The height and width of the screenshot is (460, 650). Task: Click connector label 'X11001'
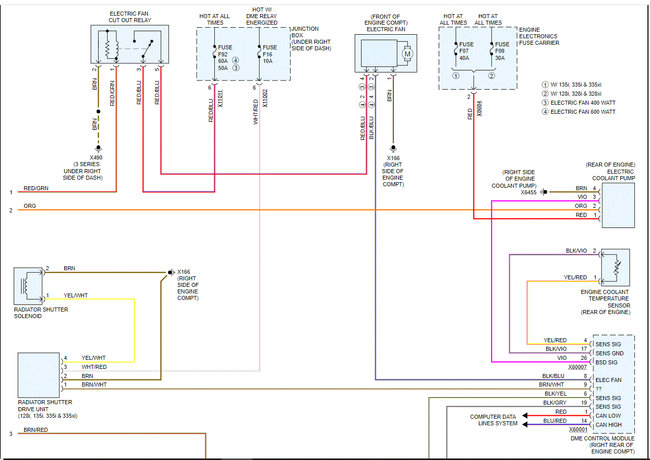click(x=221, y=99)
